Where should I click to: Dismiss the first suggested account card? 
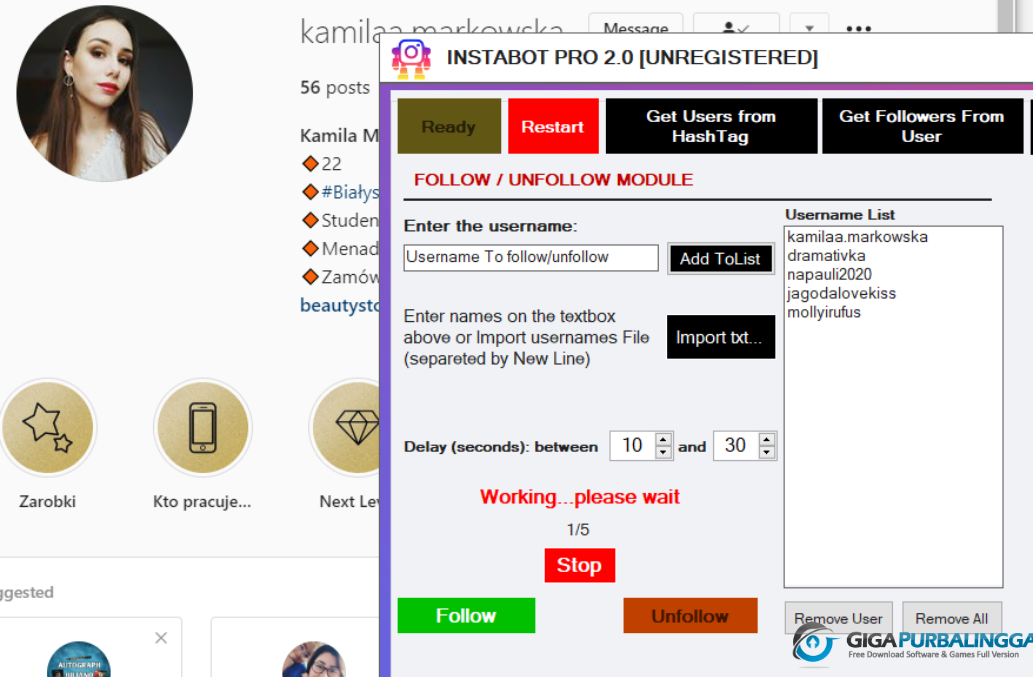coord(161,637)
